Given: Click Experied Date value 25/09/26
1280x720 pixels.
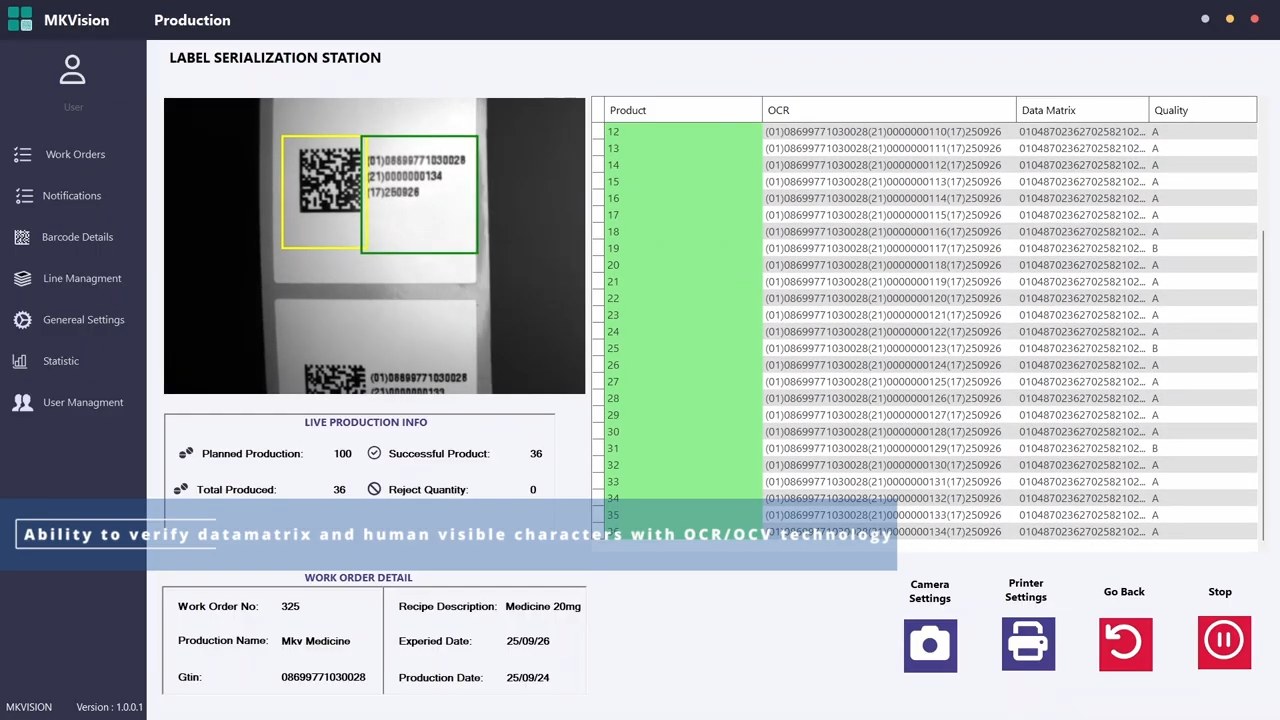Looking at the screenshot, I should tap(527, 641).
